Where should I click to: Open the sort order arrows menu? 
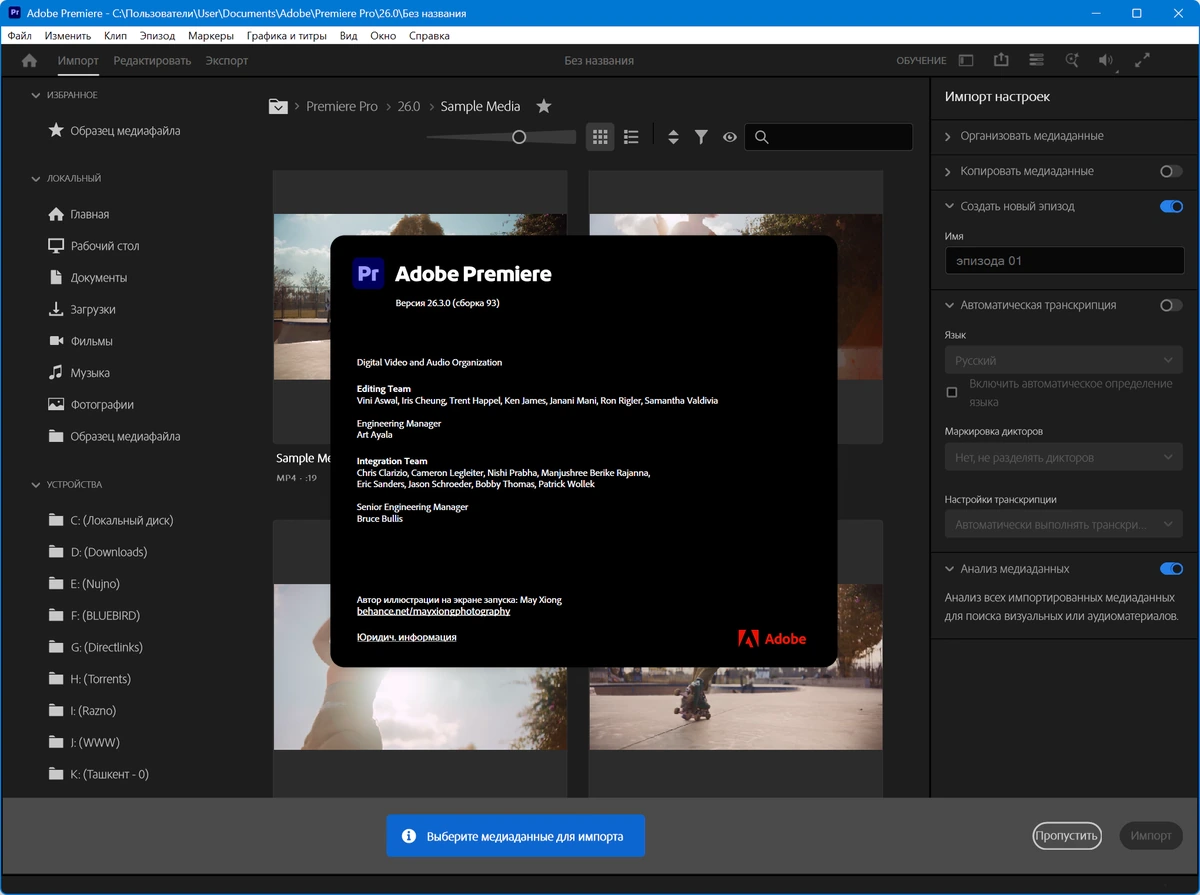(673, 137)
